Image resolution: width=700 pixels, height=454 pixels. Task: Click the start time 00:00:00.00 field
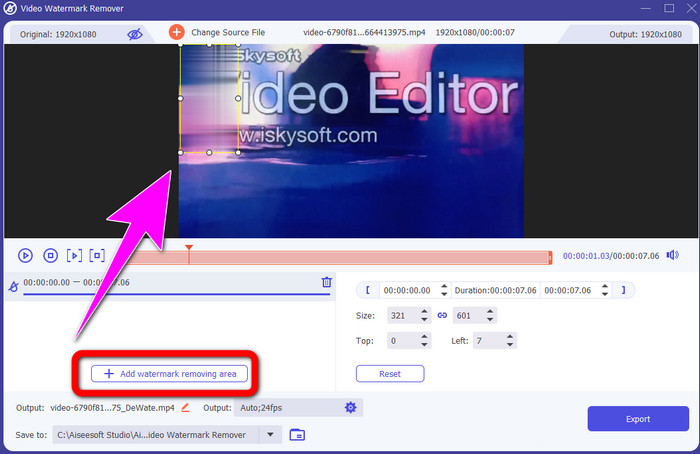tap(409, 290)
